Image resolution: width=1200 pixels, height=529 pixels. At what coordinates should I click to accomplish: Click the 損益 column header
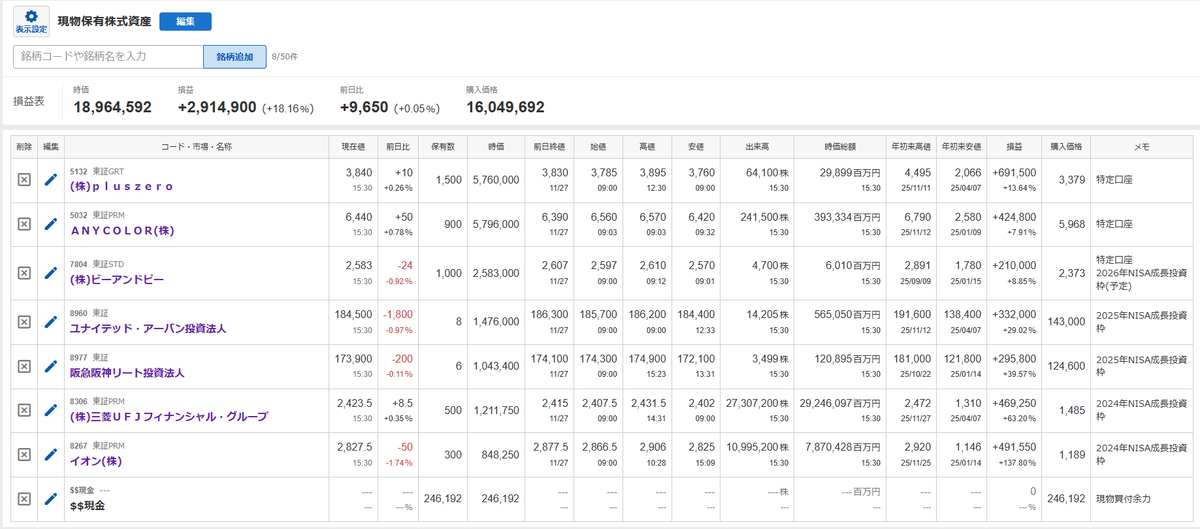(1015, 147)
